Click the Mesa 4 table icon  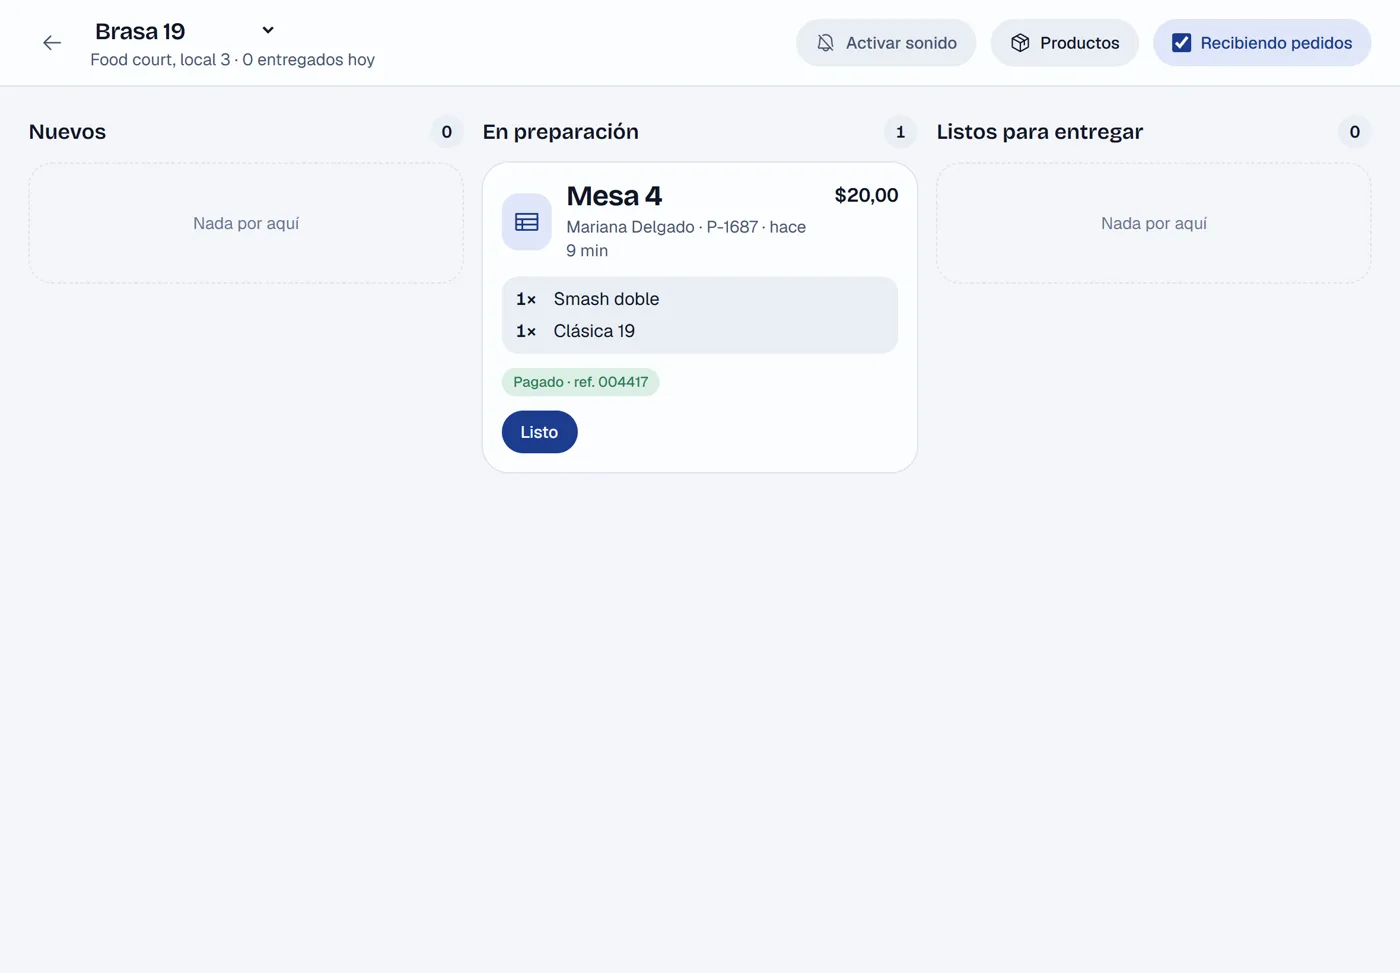pos(526,222)
